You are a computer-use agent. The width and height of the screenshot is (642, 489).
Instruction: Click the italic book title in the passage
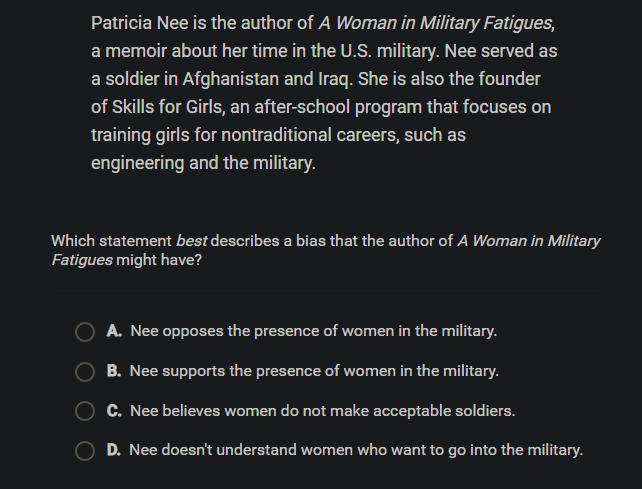tap(436, 23)
